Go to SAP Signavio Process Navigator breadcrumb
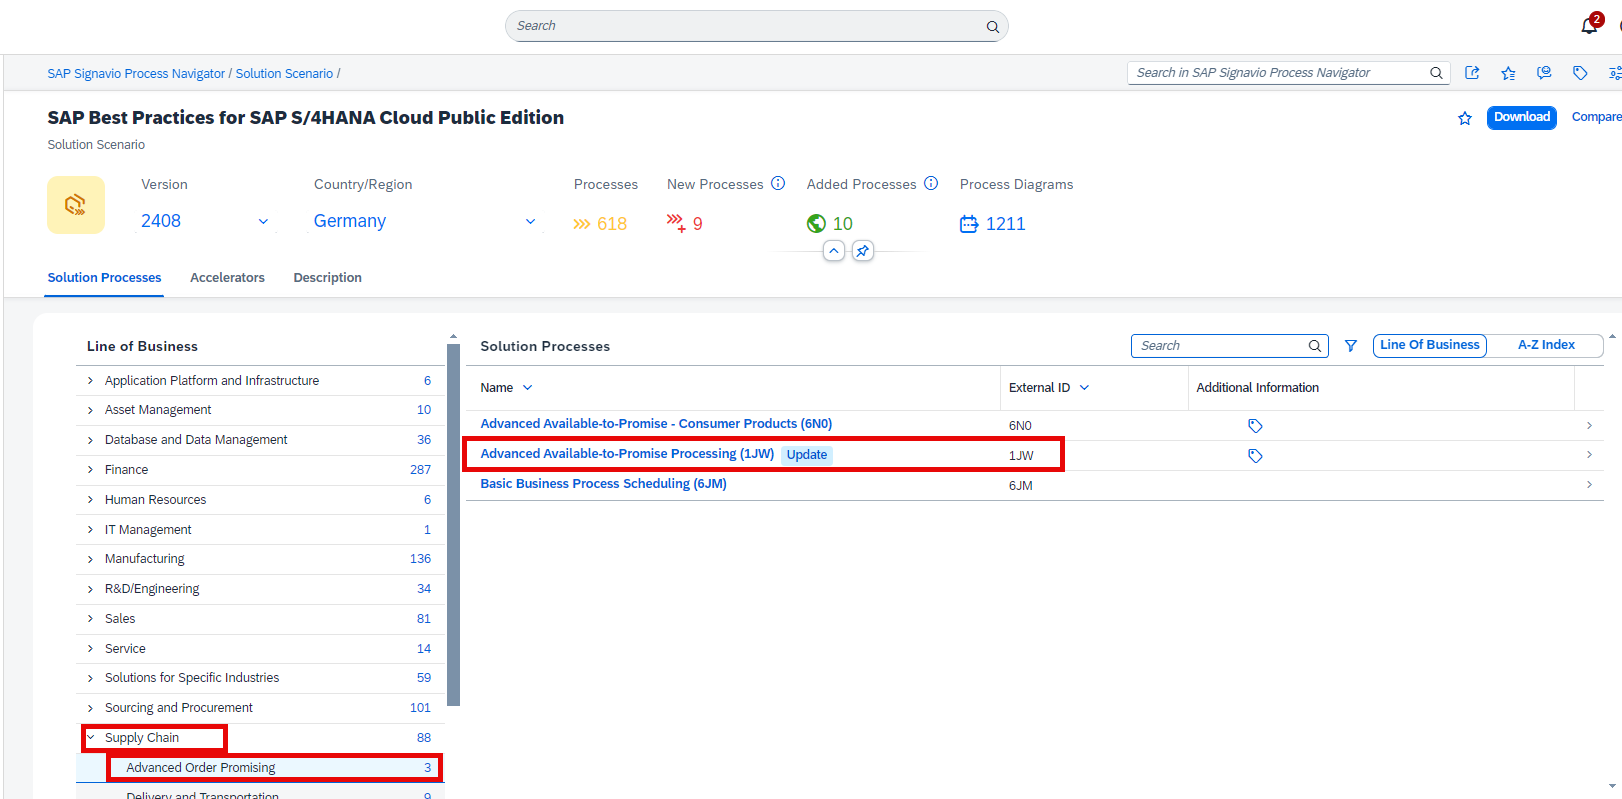The width and height of the screenshot is (1622, 799). tap(136, 74)
